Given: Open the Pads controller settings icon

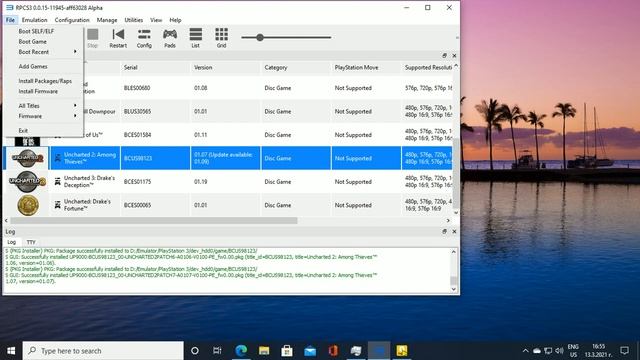Looking at the screenshot, I should pos(170,38).
